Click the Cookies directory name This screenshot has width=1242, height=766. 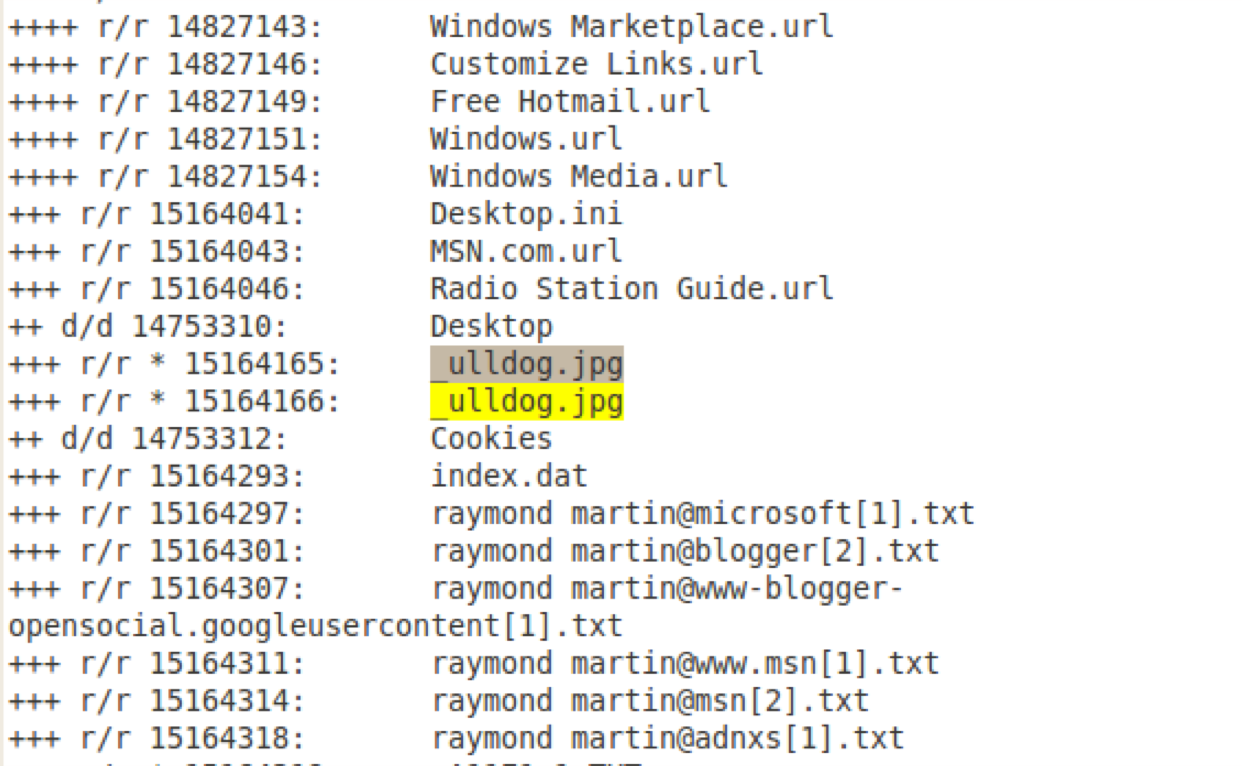(491, 439)
